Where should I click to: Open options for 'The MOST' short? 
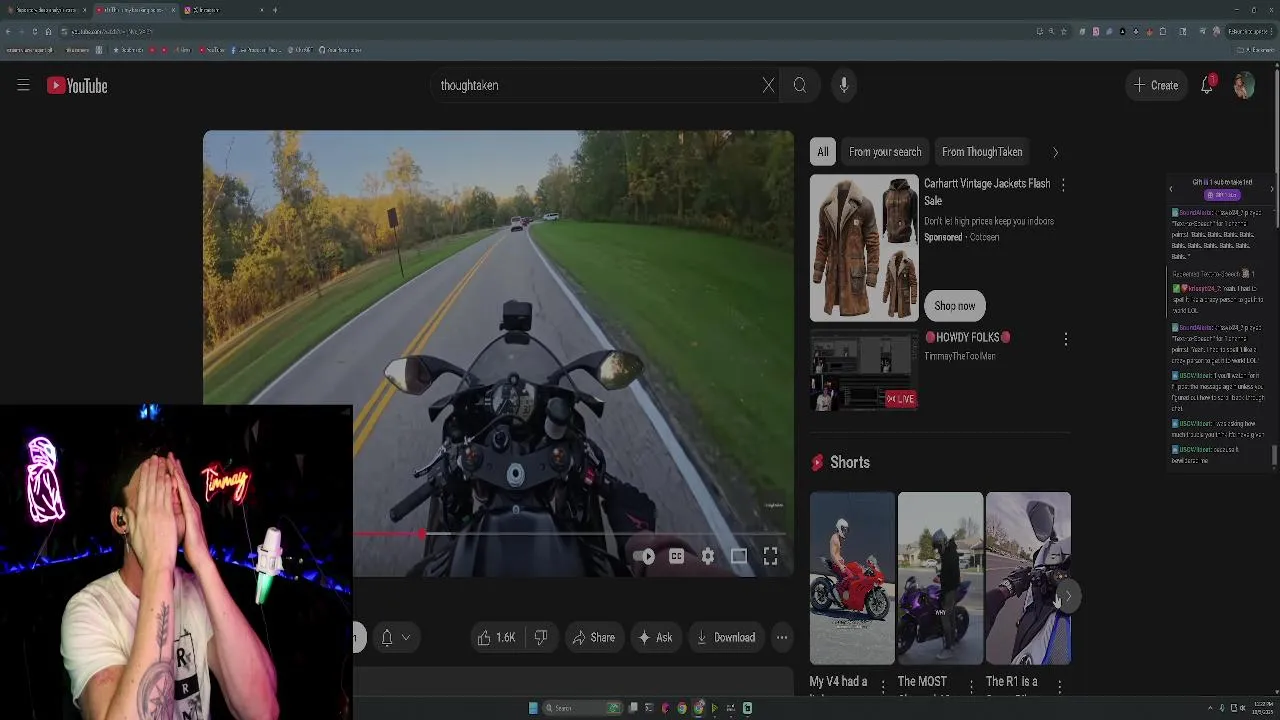click(x=970, y=686)
